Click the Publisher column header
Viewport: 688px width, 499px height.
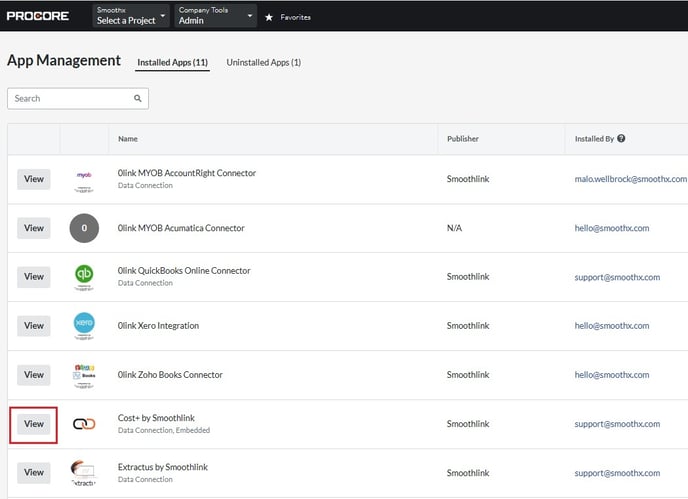pyautogui.click(x=463, y=139)
